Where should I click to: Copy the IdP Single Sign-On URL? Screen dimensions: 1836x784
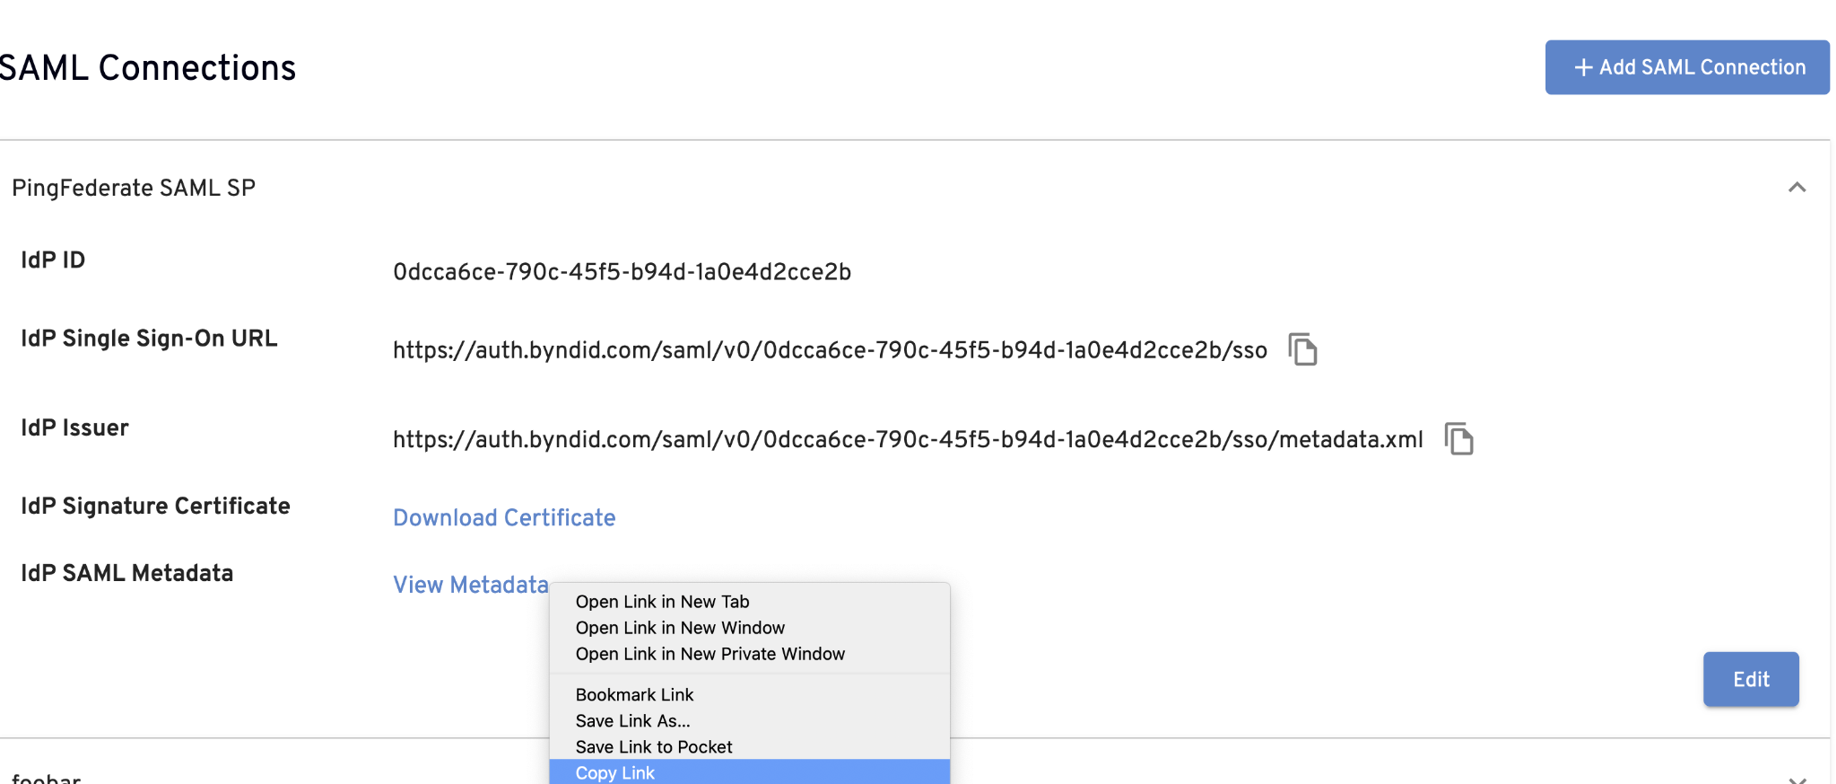tap(1302, 350)
